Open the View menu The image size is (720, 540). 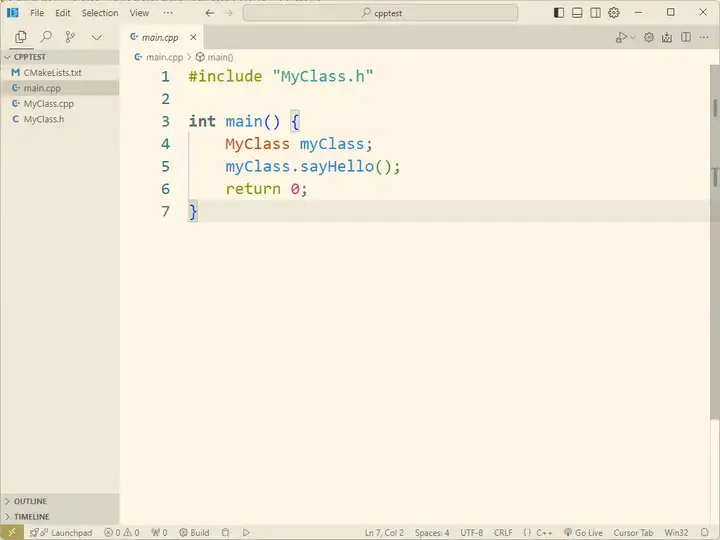pyautogui.click(x=139, y=13)
